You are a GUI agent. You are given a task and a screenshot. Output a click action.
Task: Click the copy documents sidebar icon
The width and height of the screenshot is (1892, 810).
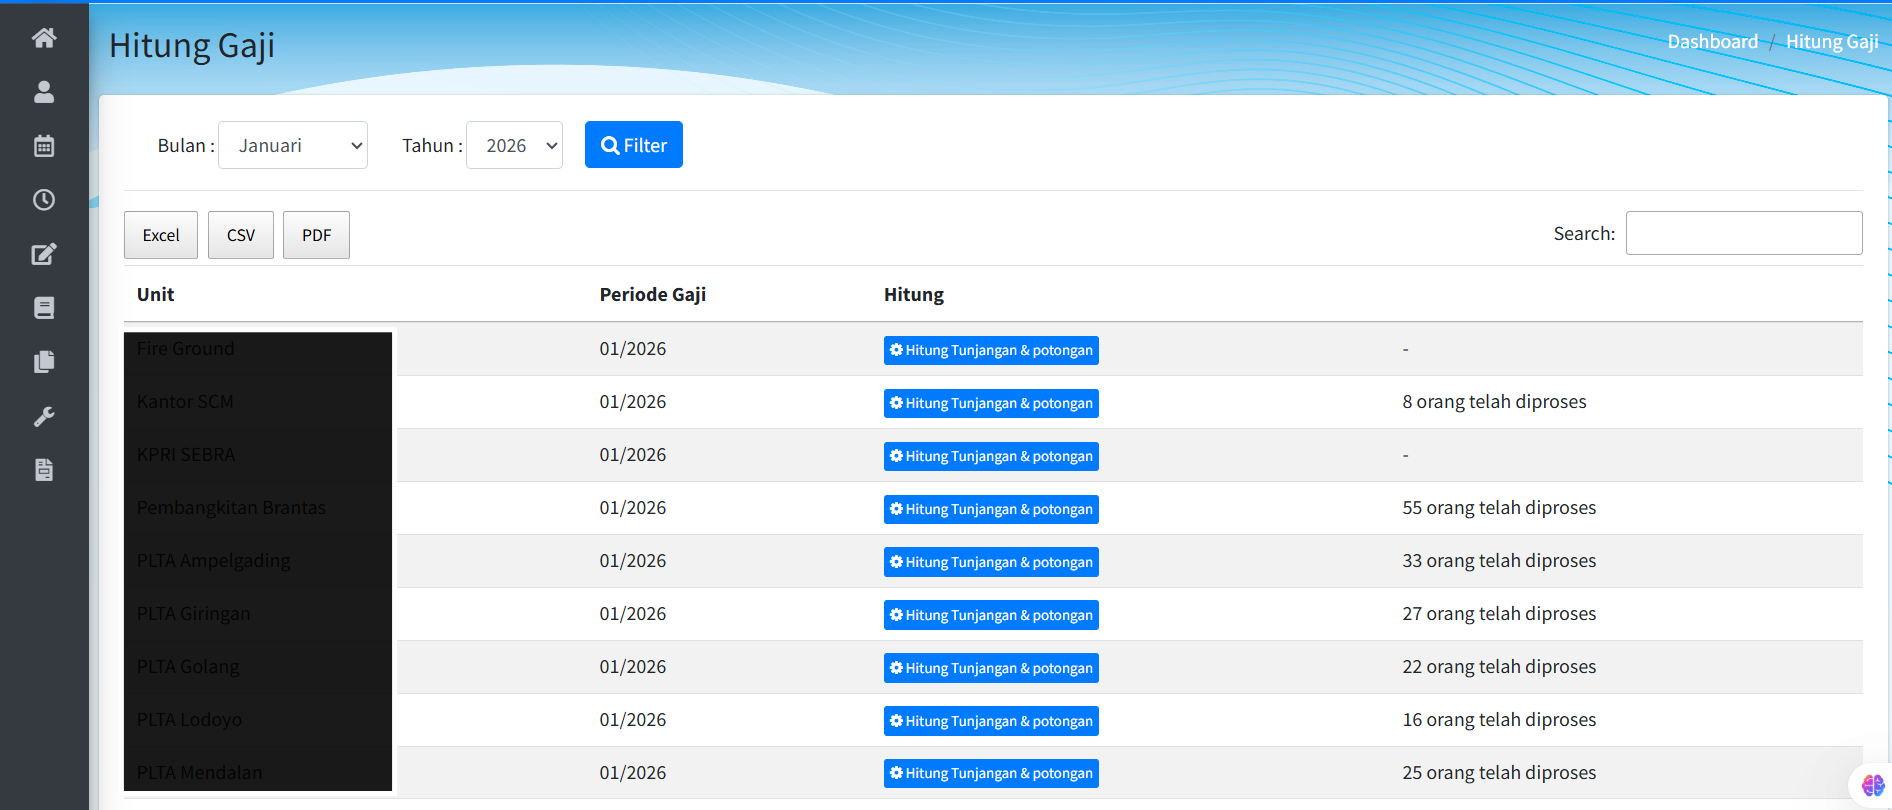pos(44,362)
